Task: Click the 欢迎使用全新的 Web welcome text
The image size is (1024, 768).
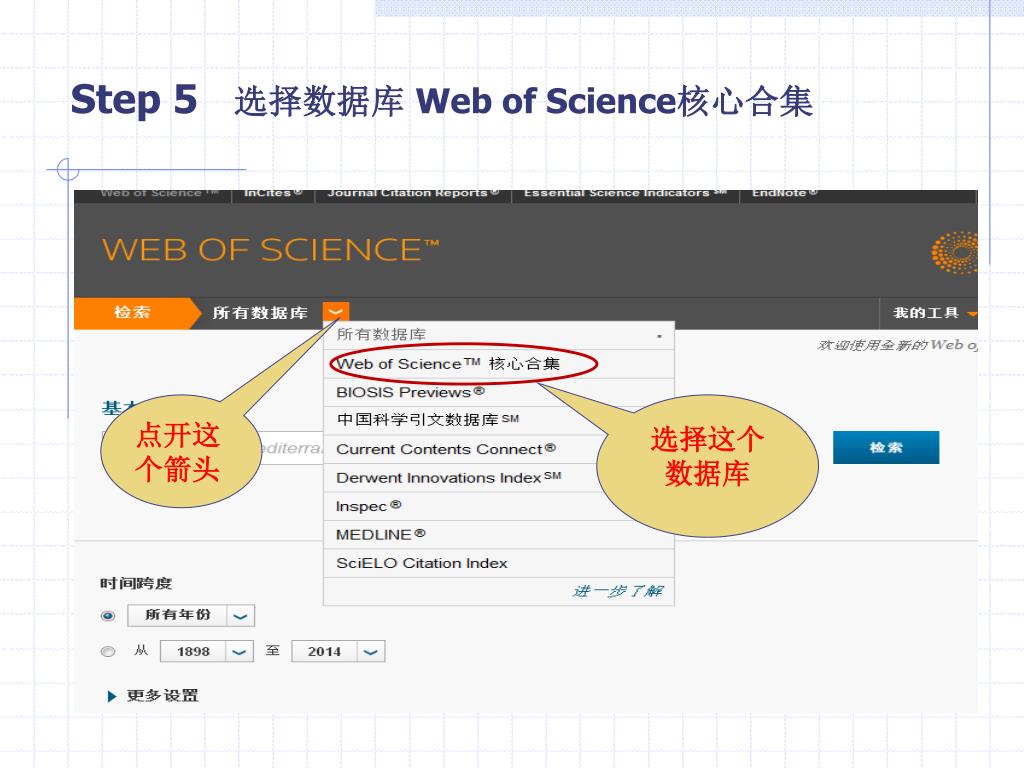Action: [x=897, y=345]
